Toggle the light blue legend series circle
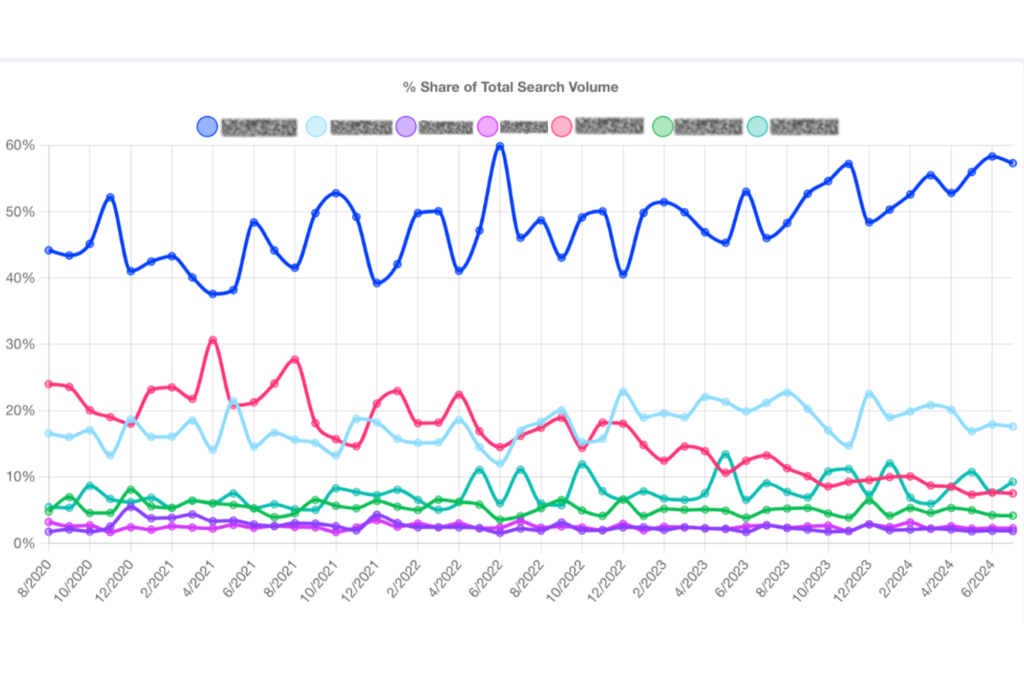 click(x=316, y=126)
